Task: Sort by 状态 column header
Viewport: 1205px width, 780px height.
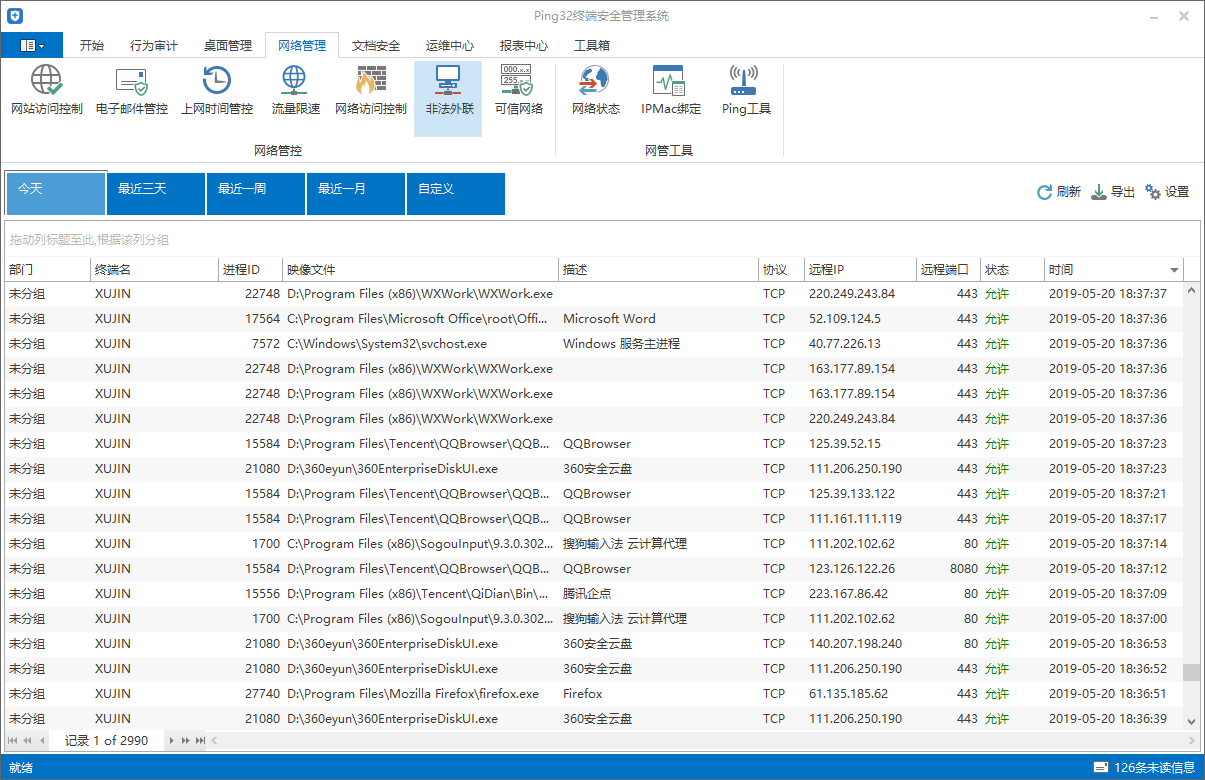Action: 1012,270
